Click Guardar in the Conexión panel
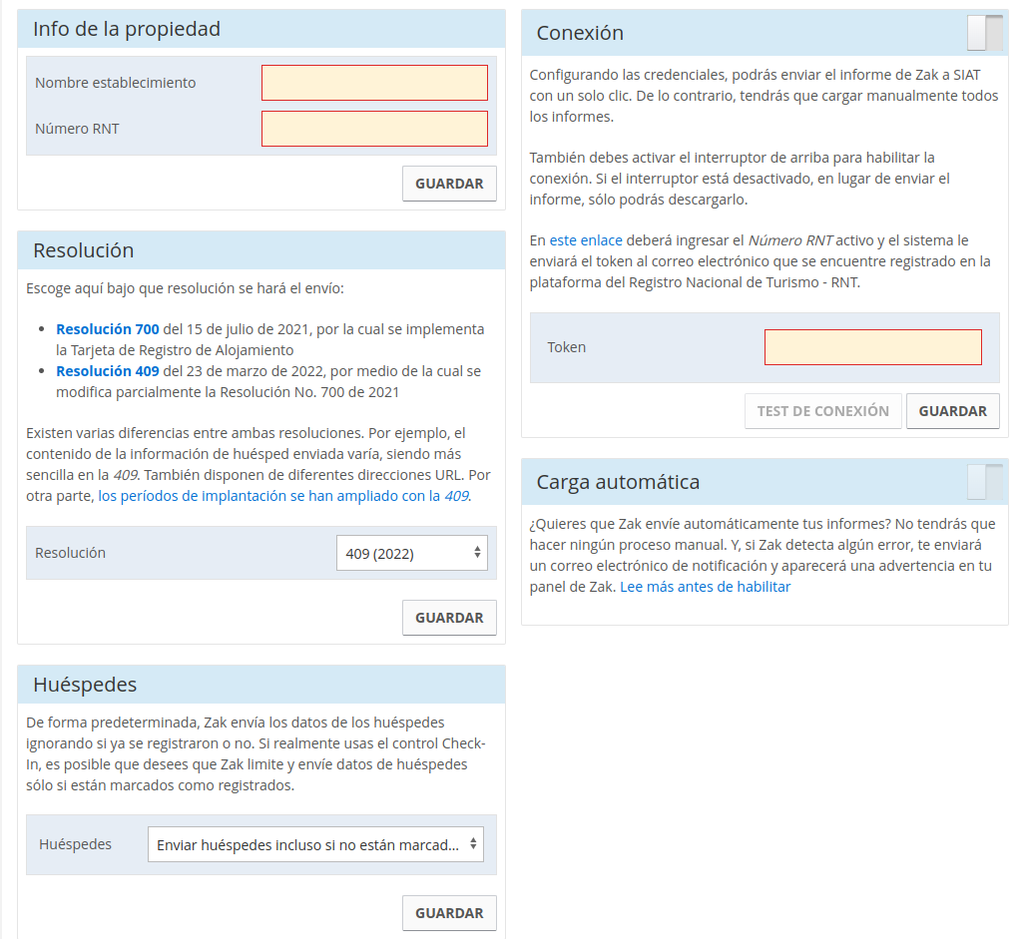This screenshot has height=939, width=1024. click(952, 411)
